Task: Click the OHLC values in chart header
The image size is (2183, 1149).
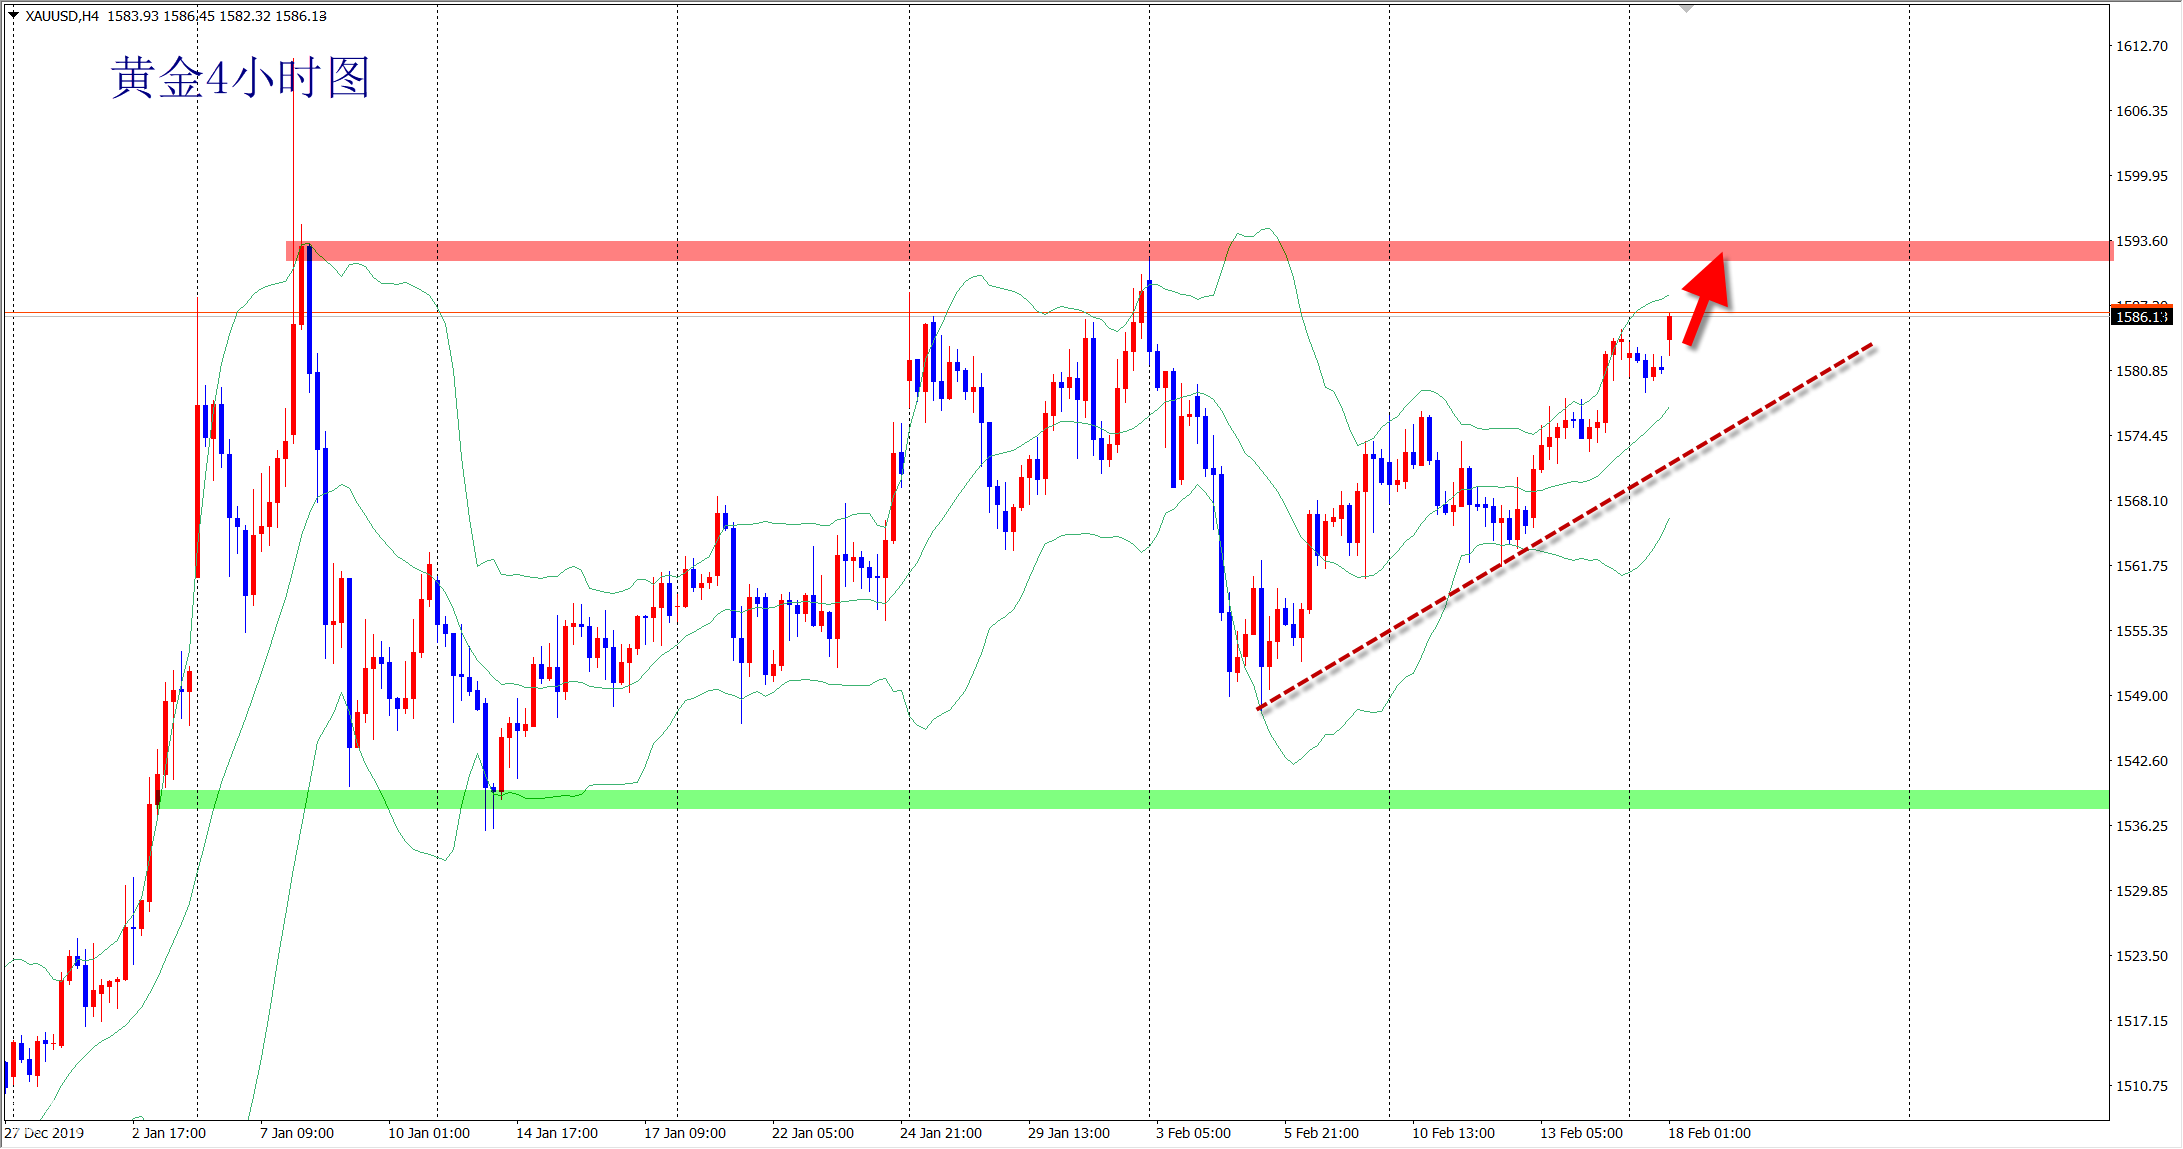Action: click(x=217, y=16)
